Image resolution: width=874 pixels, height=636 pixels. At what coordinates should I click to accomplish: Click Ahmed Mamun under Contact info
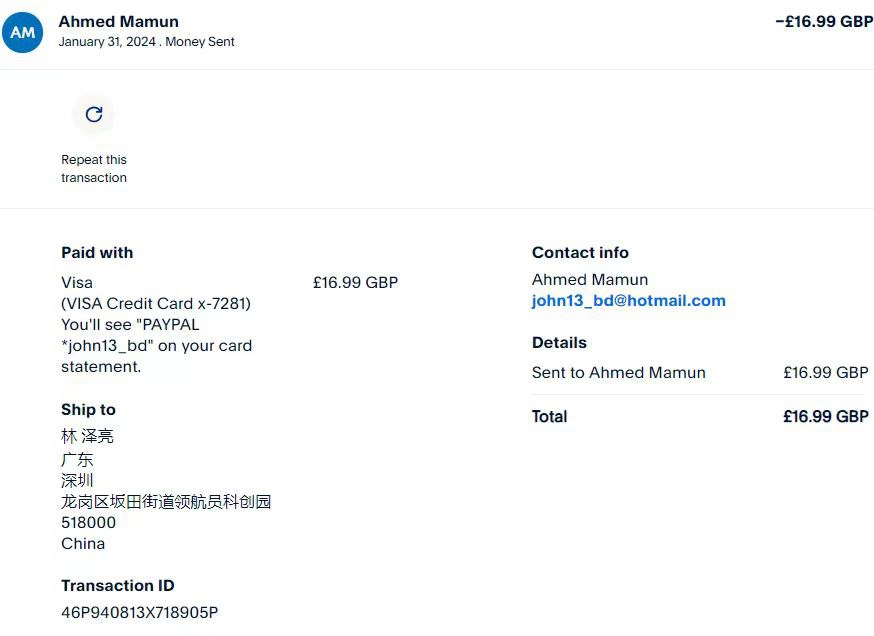pos(590,280)
